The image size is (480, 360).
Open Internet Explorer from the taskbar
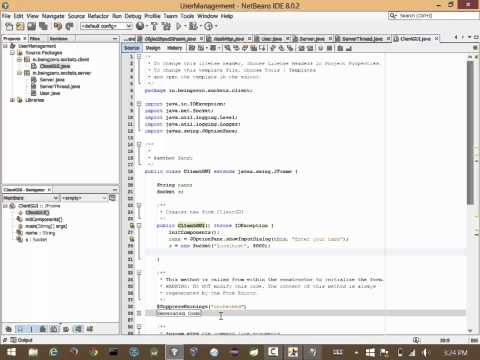53,352
